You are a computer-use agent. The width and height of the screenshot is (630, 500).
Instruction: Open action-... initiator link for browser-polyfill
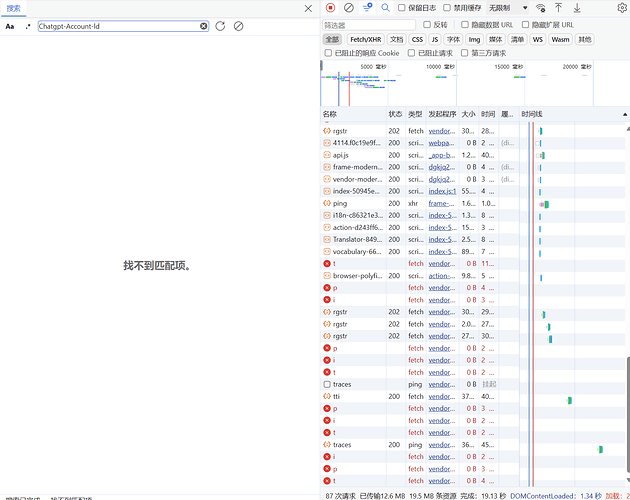[442, 276]
